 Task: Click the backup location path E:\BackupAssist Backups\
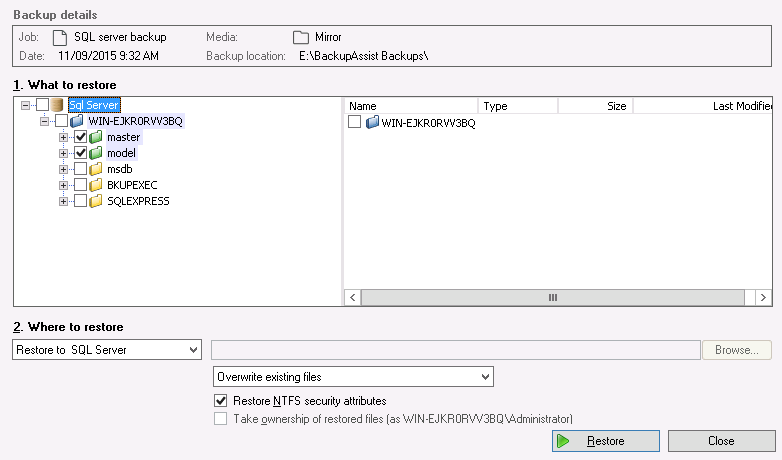tap(364, 56)
